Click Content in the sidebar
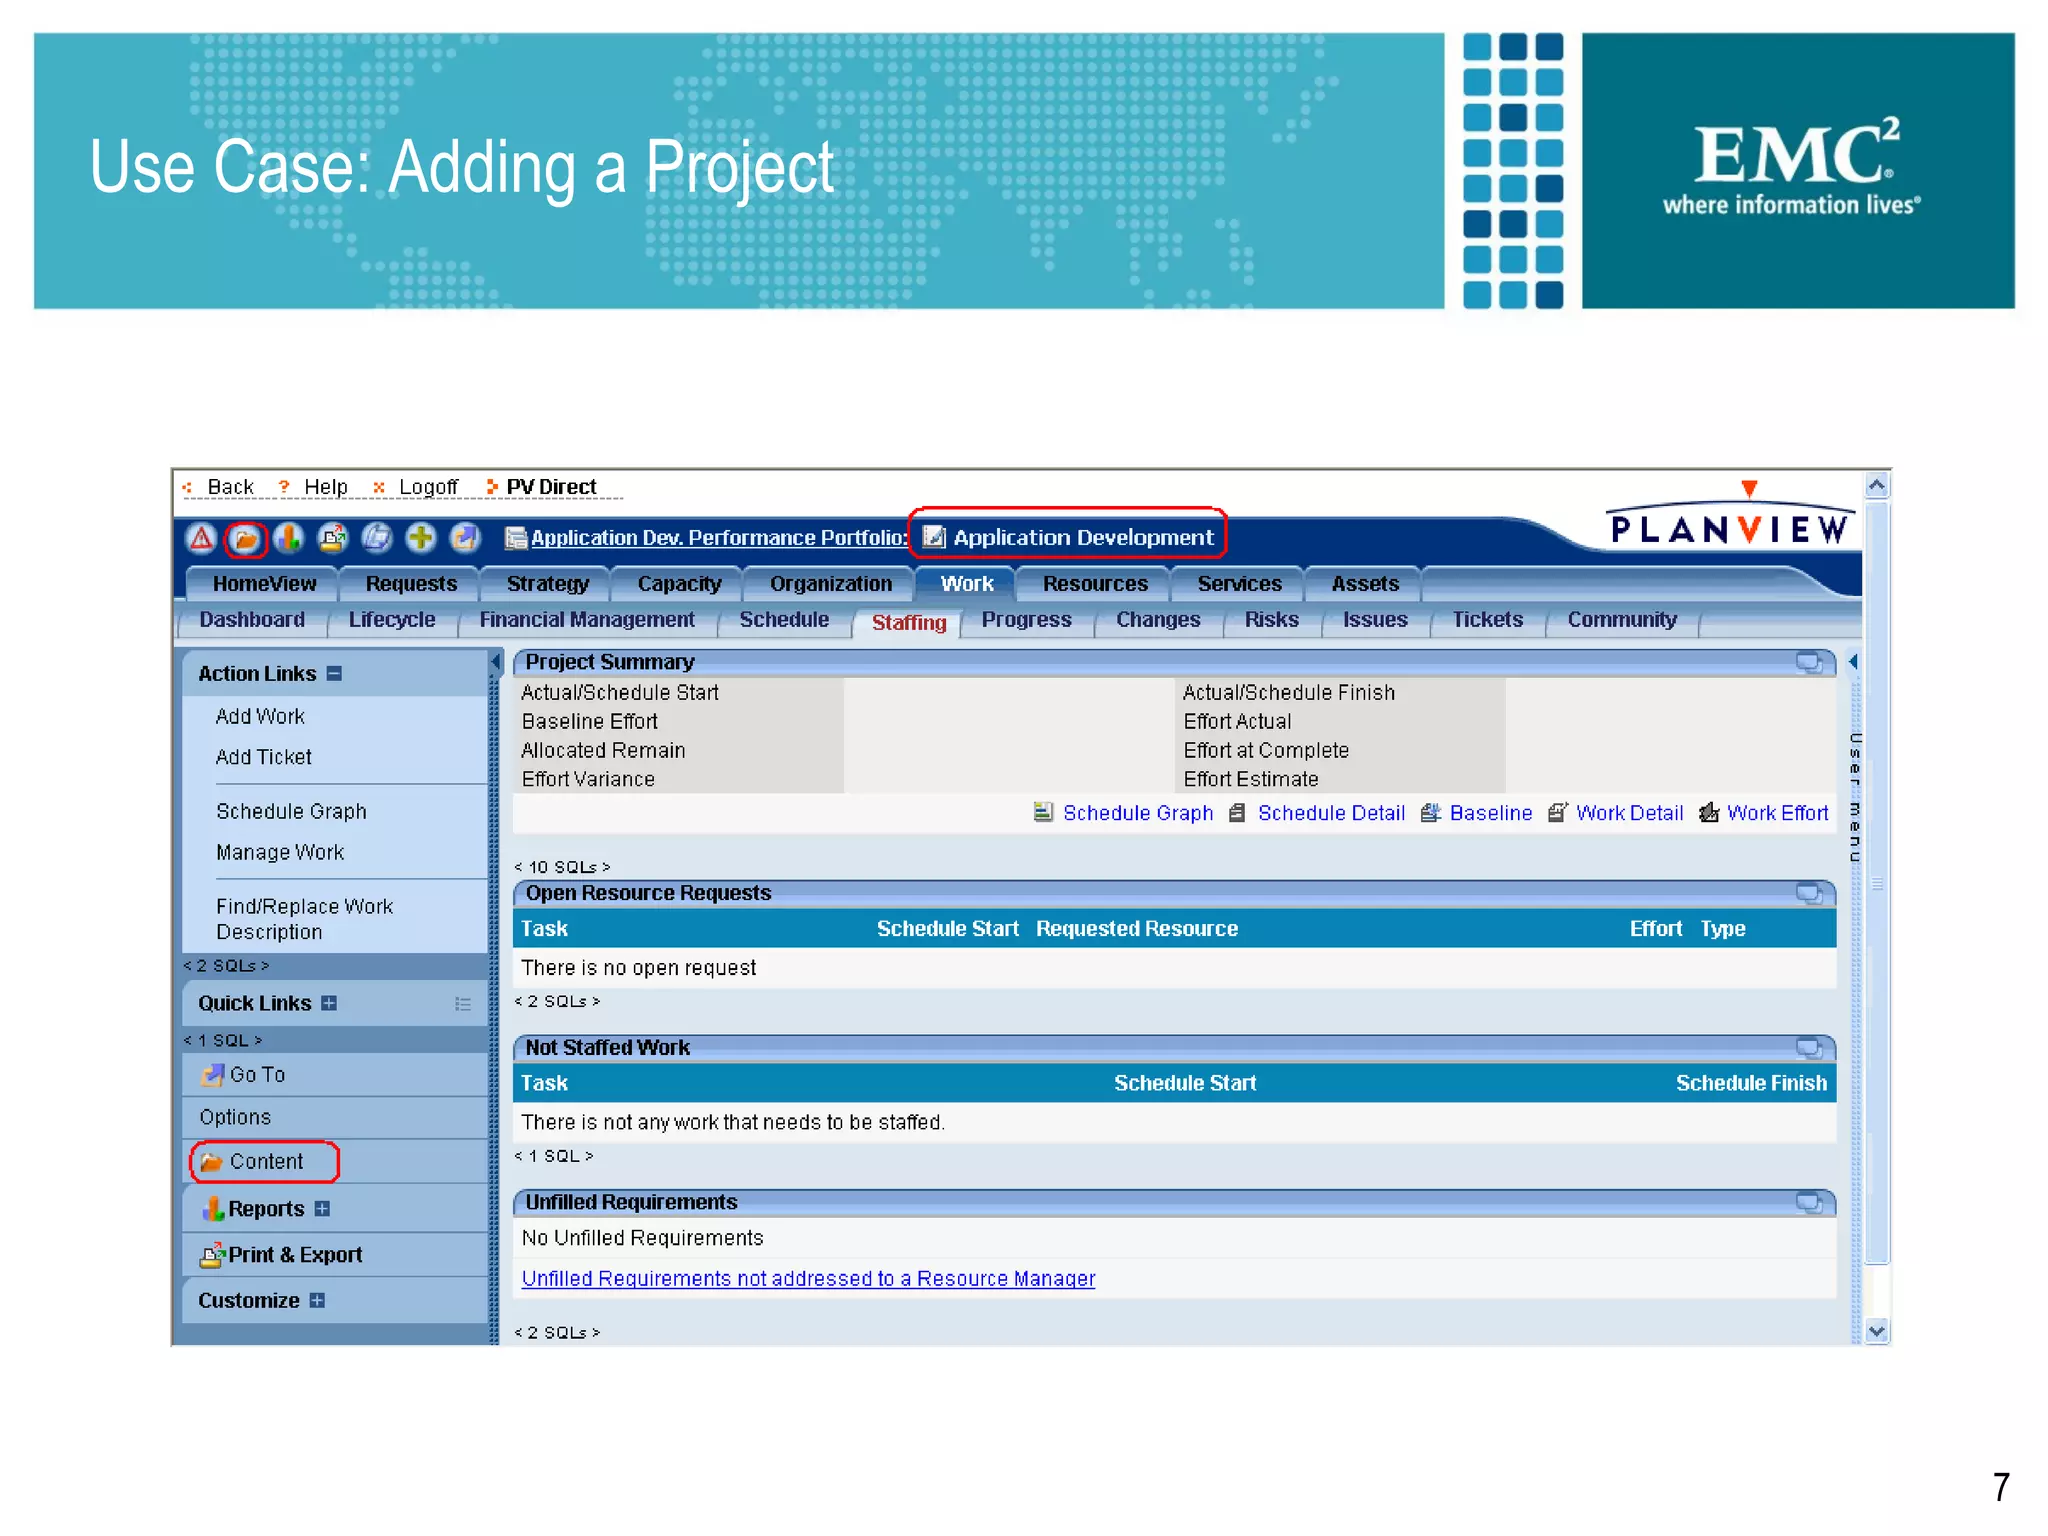Viewport: 2048px width, 1536px height. 266,1162
